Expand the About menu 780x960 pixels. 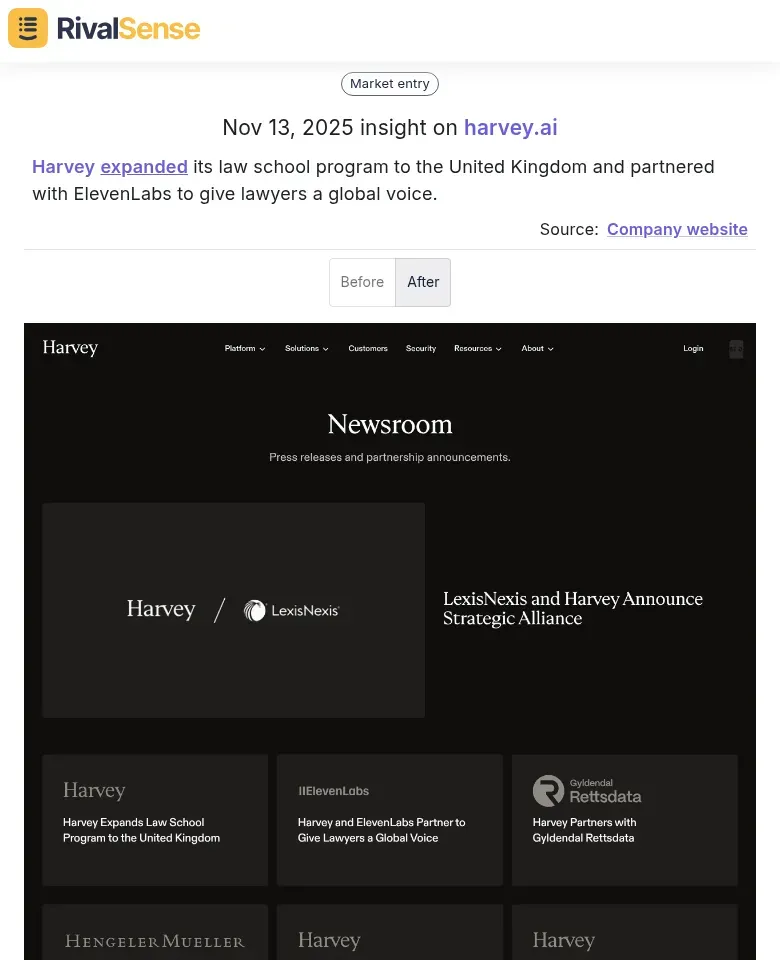click(x=538, y=348)
